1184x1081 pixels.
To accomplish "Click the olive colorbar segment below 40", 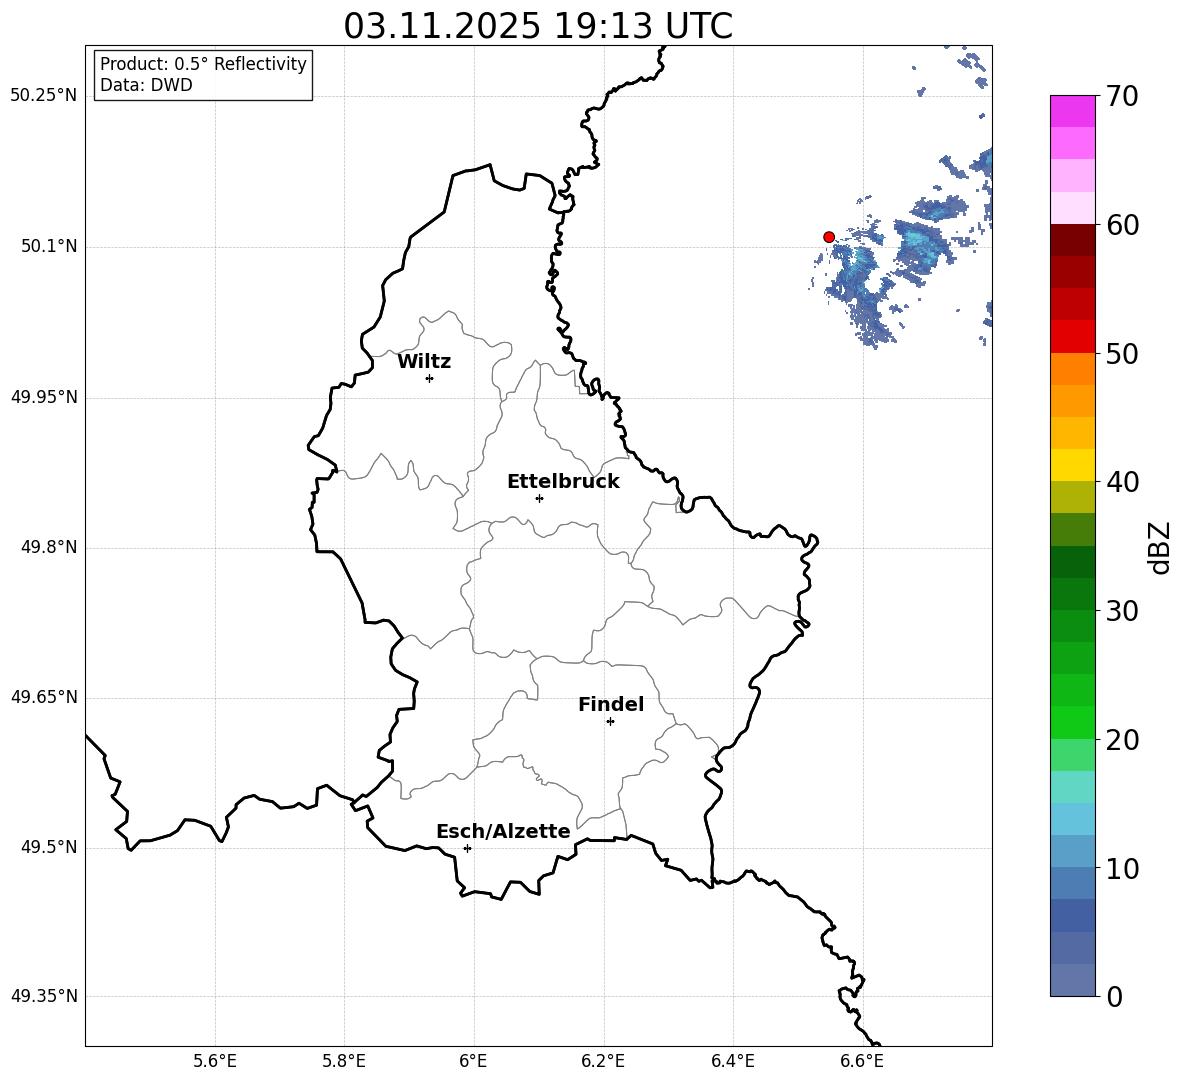I will [x=1072, y=497].
